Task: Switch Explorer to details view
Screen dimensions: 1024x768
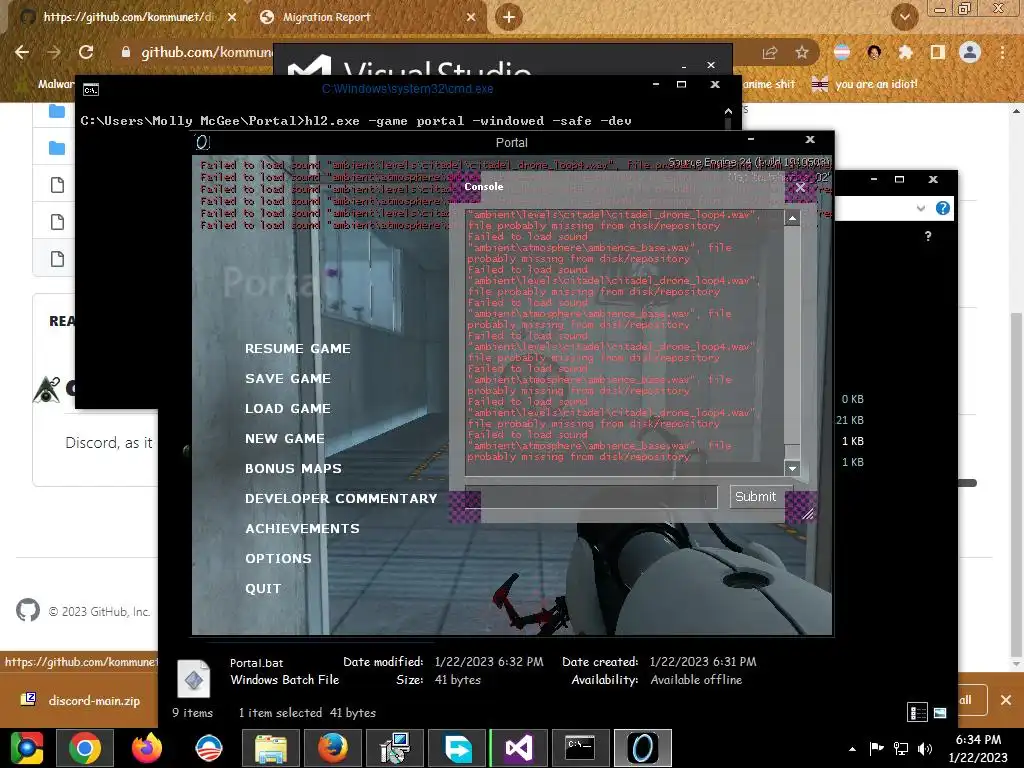Action: (x=918, y=712)
